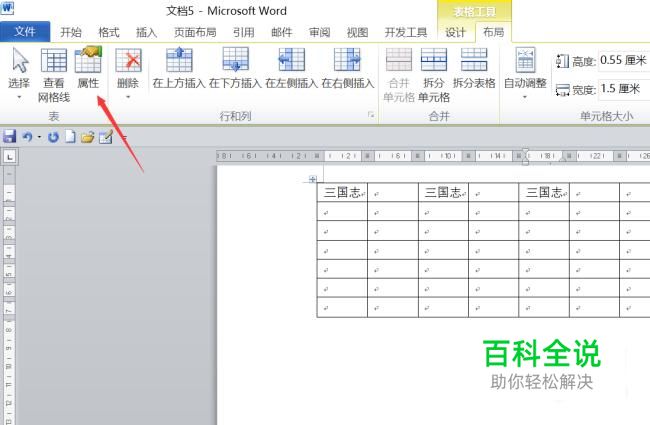Save document with quick access save icon
This screenshot has width=650, height=425.
9,136
